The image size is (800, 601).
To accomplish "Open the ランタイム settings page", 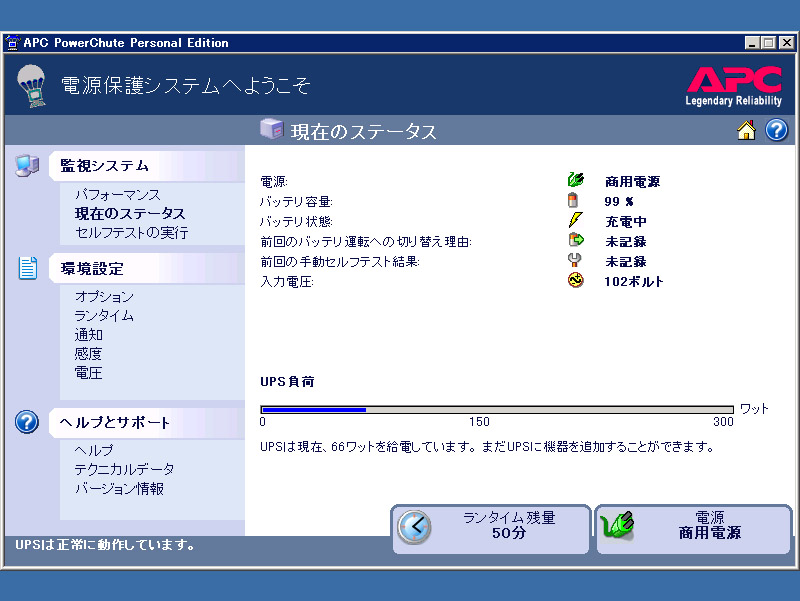I will tap(104, 316).
